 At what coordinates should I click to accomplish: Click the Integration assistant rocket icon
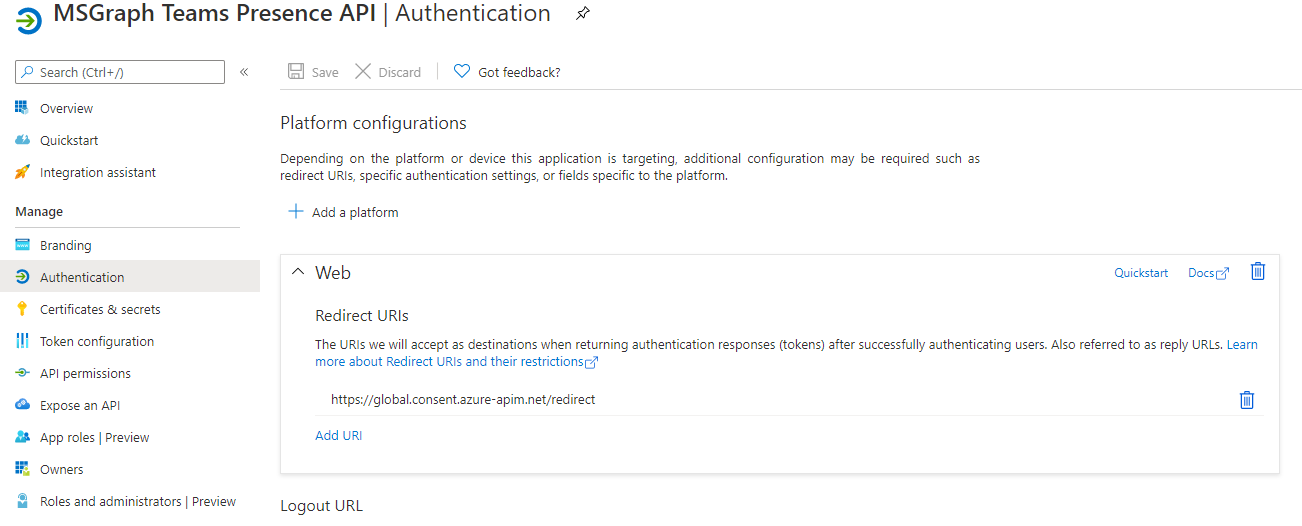coord(22,172)
